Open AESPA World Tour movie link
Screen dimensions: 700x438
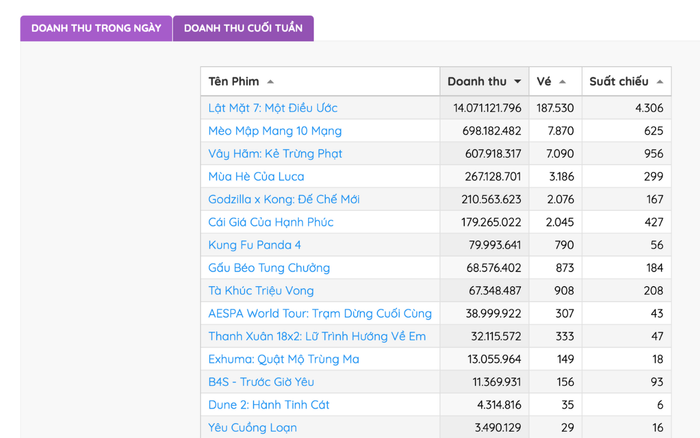(x=320, y=314)
